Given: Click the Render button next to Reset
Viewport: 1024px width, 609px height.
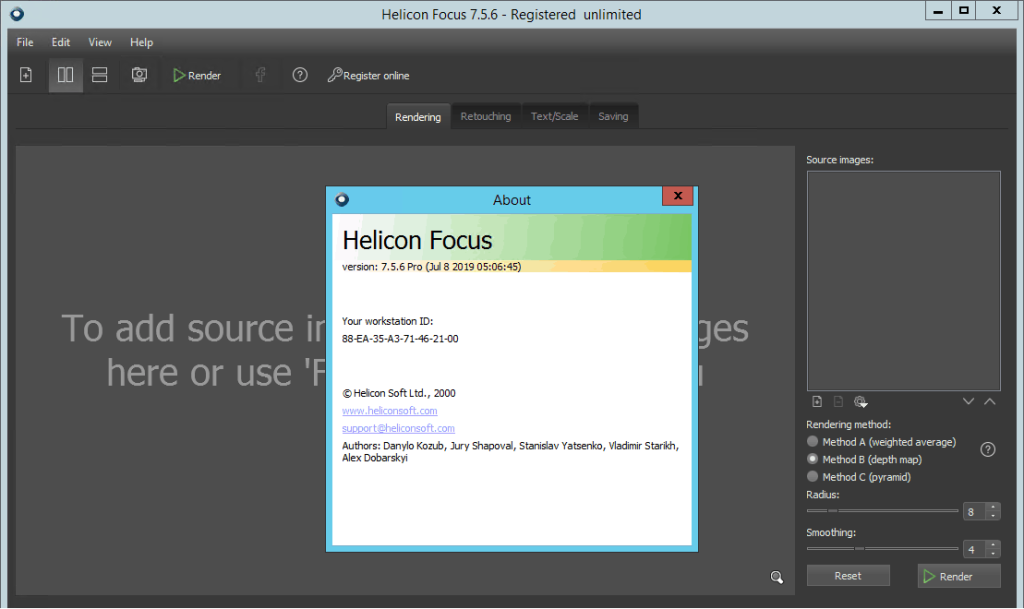Looking at the screenshot, I should click(959, 576).
